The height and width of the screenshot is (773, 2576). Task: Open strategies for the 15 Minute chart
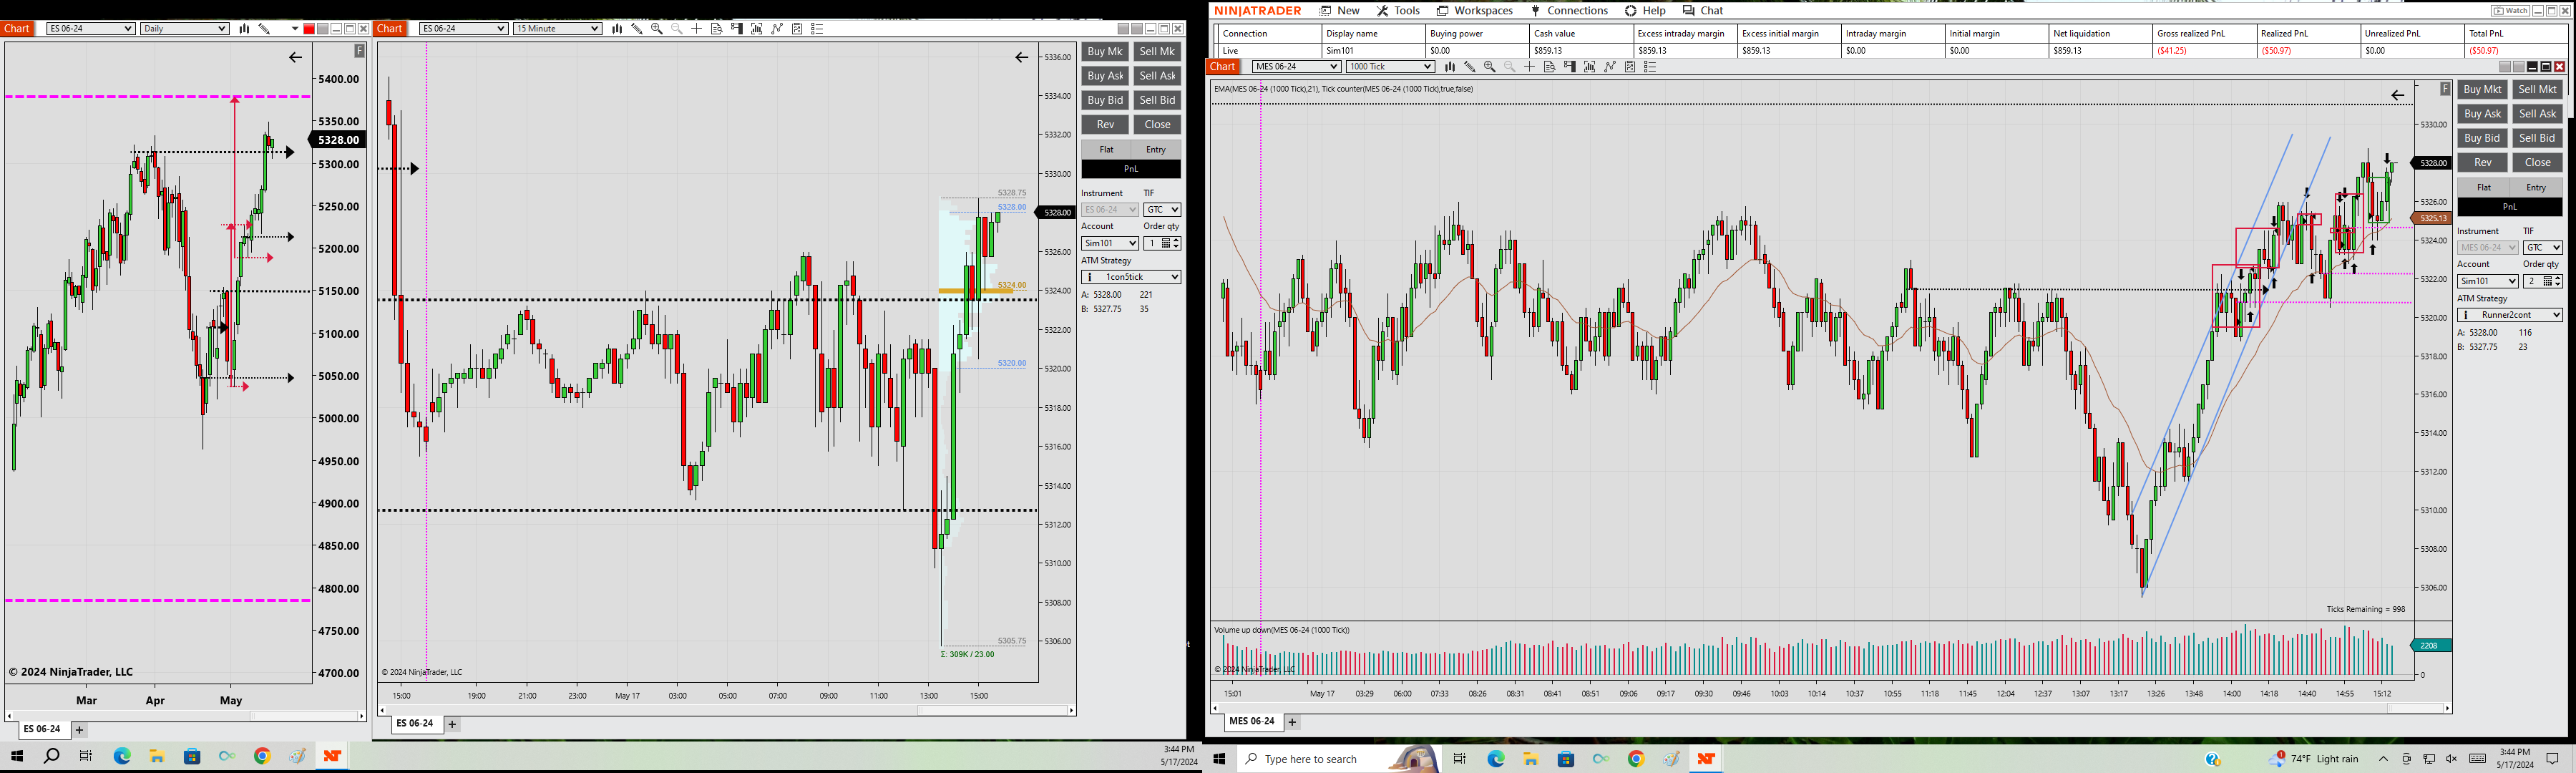pyautogui.click(x=777, y=29)
